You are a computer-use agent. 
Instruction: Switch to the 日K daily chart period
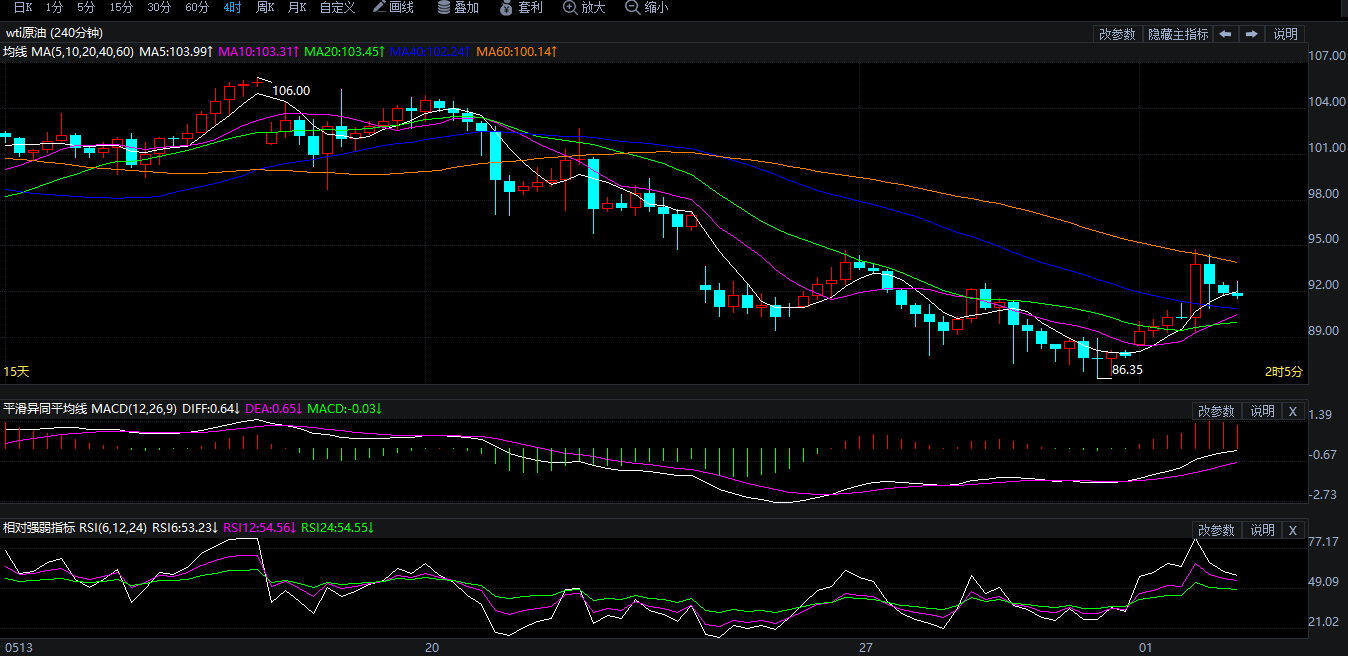pyautogui.click(x=22, y=7)
